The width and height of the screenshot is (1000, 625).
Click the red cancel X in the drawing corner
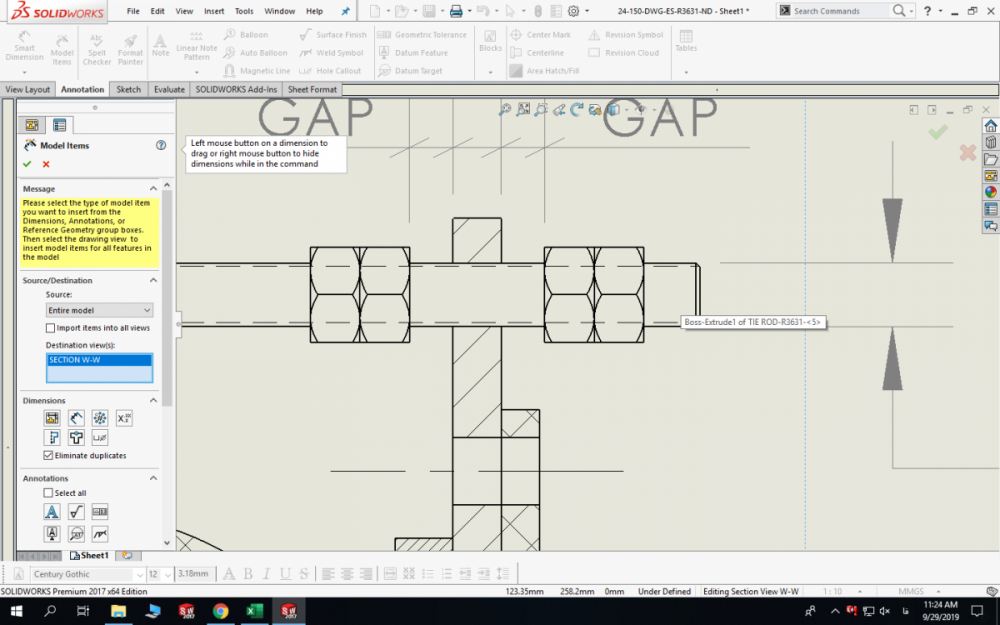coord(967,153)
